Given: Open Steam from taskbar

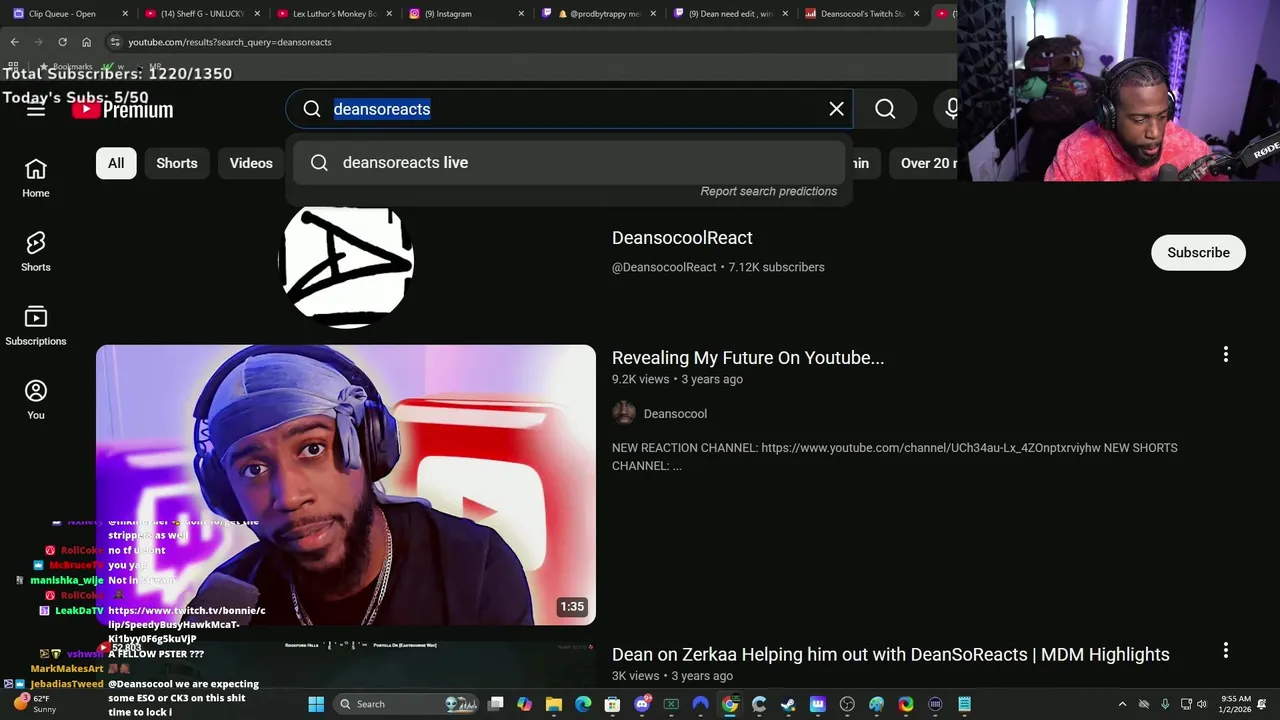Looking at the screenshot, I should click(x=788, y=704).
